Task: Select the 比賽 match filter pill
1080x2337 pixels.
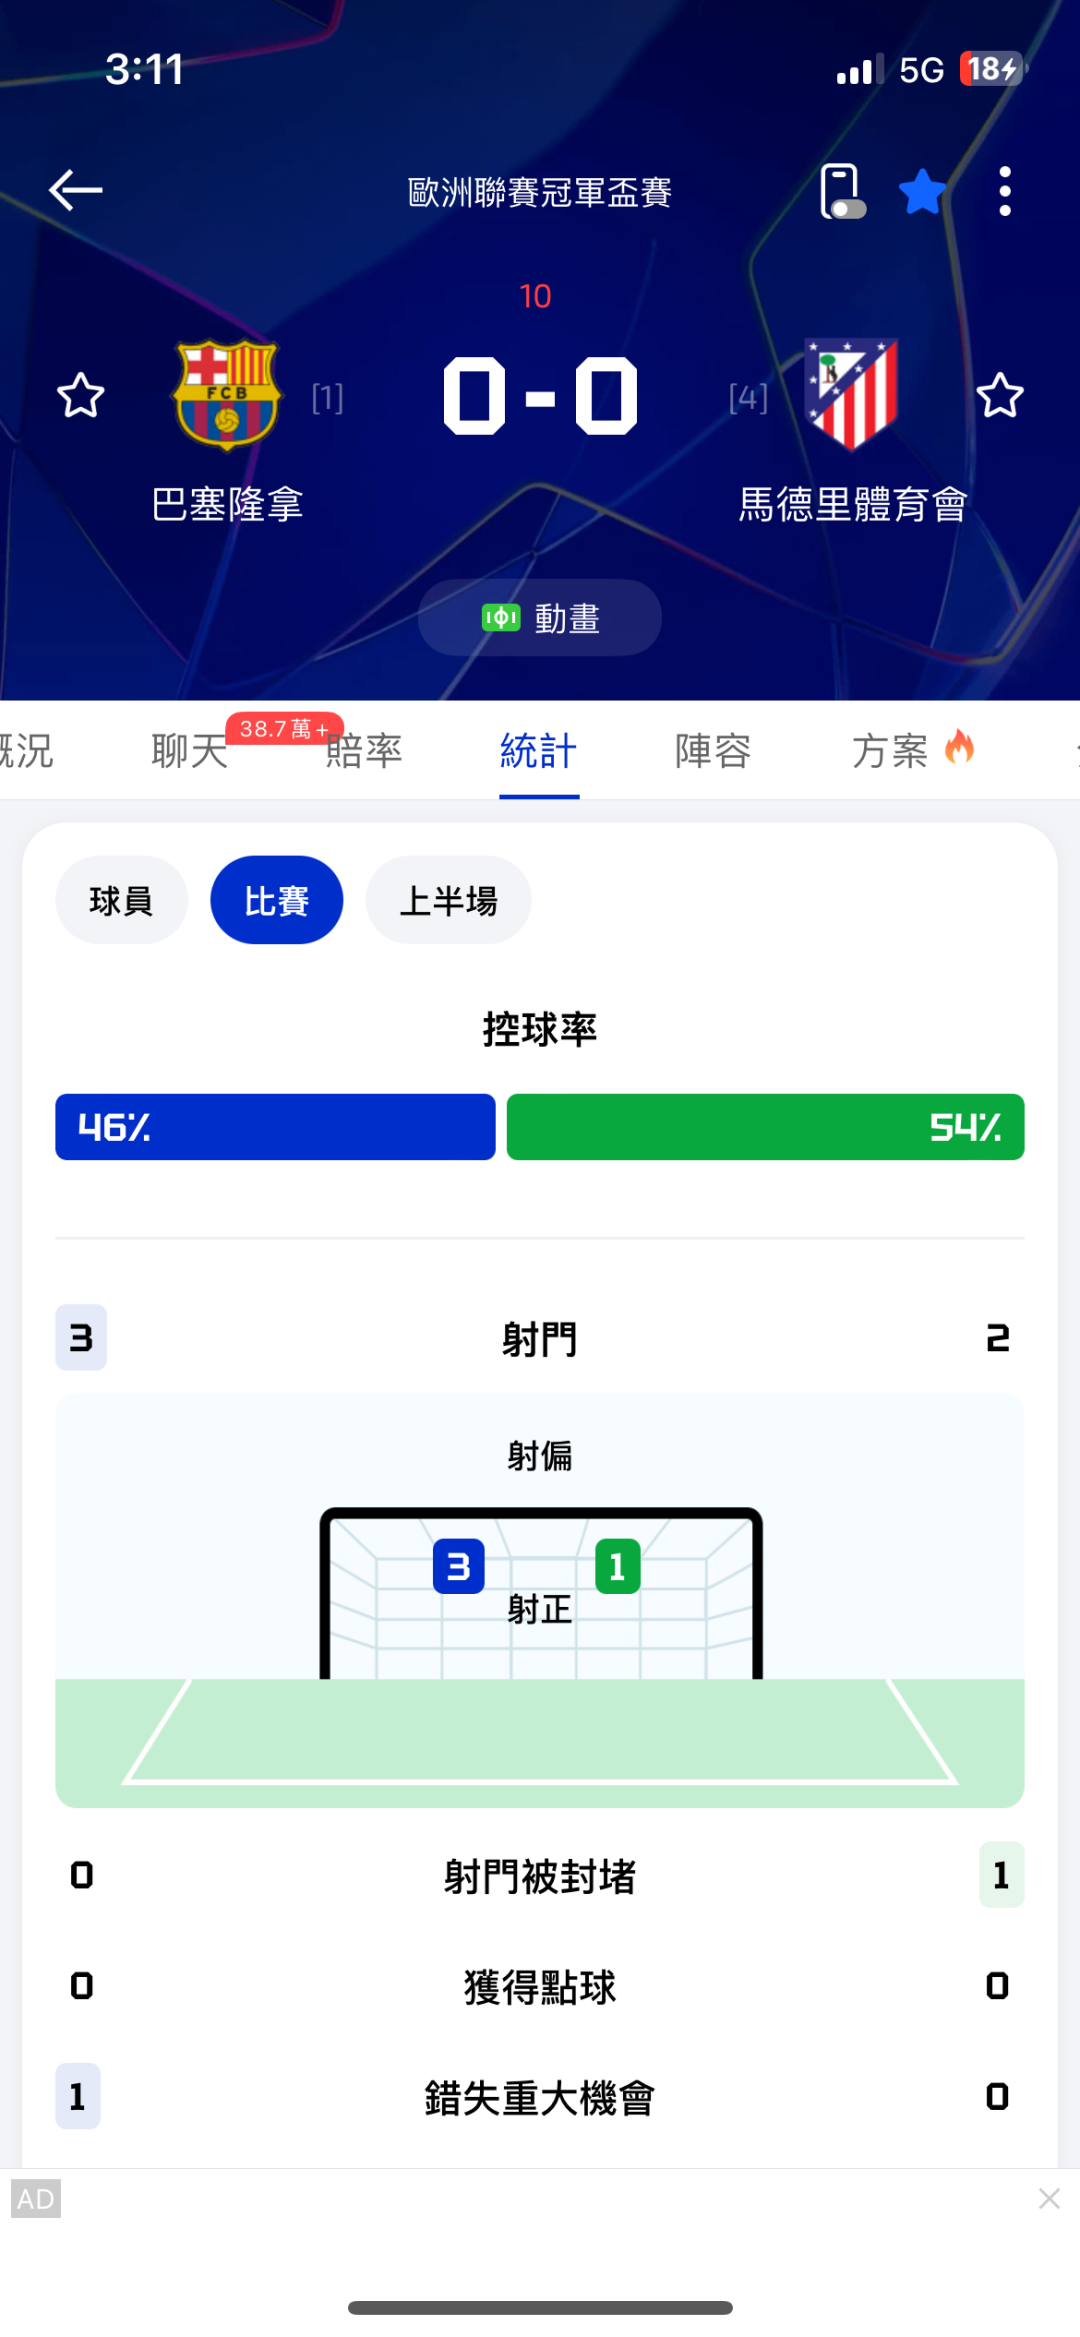Action: (x=277, y=900)
